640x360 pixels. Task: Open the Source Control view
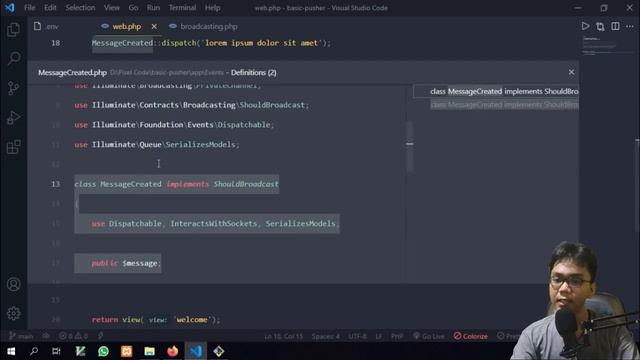click(13, 88)
